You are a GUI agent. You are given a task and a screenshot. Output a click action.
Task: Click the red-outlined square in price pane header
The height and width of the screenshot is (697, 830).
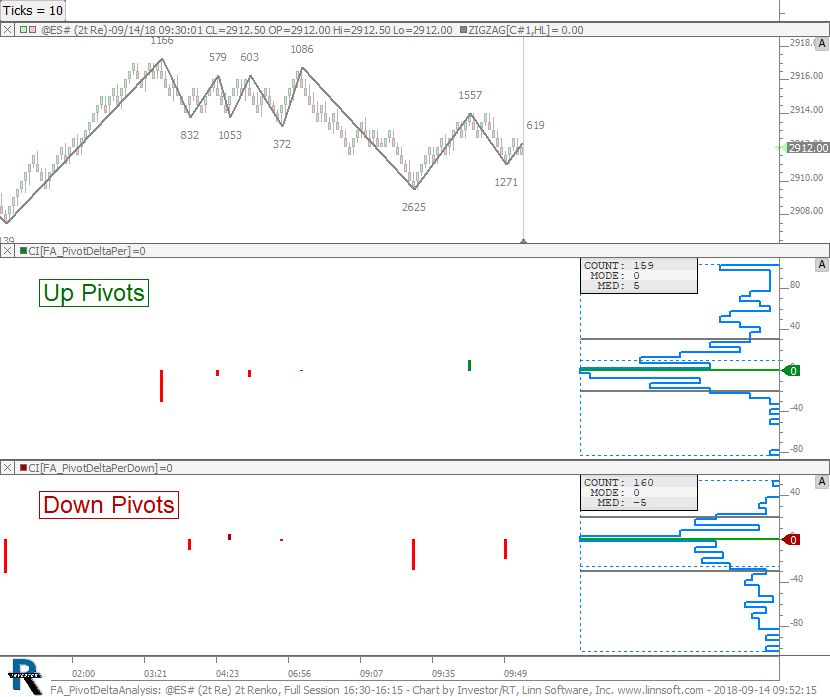(33, 30)
